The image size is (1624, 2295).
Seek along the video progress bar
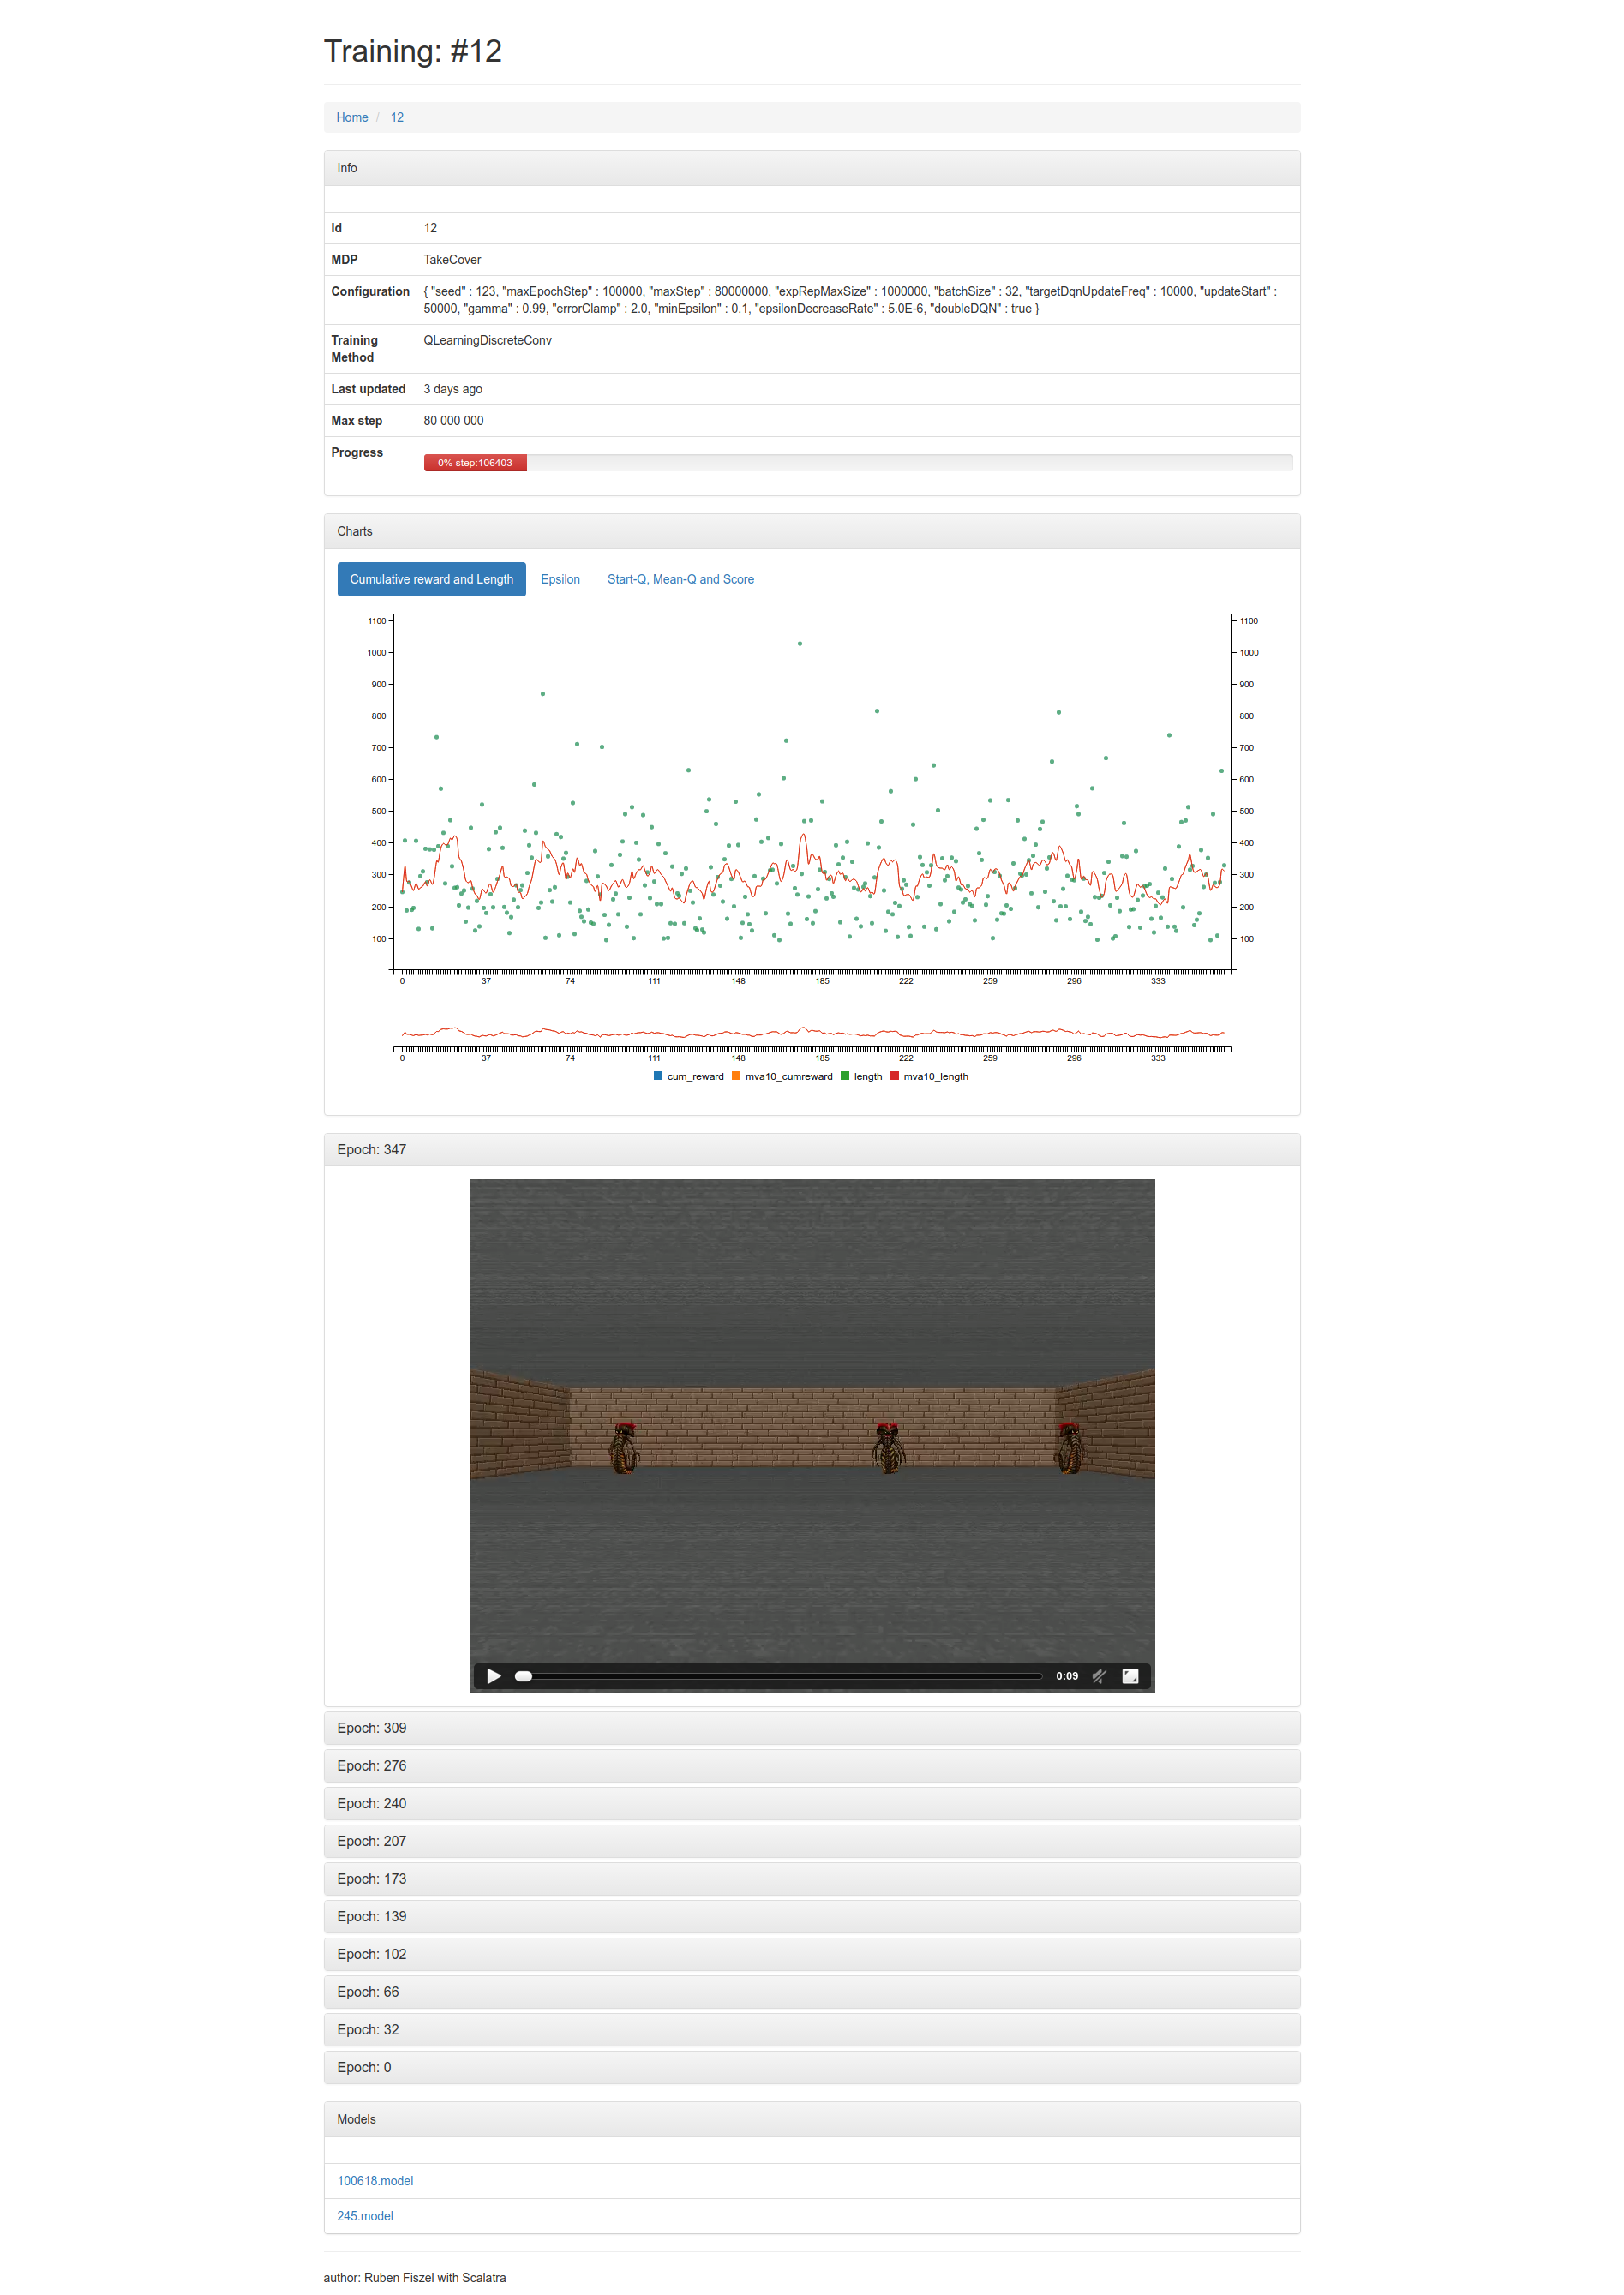778,1676
